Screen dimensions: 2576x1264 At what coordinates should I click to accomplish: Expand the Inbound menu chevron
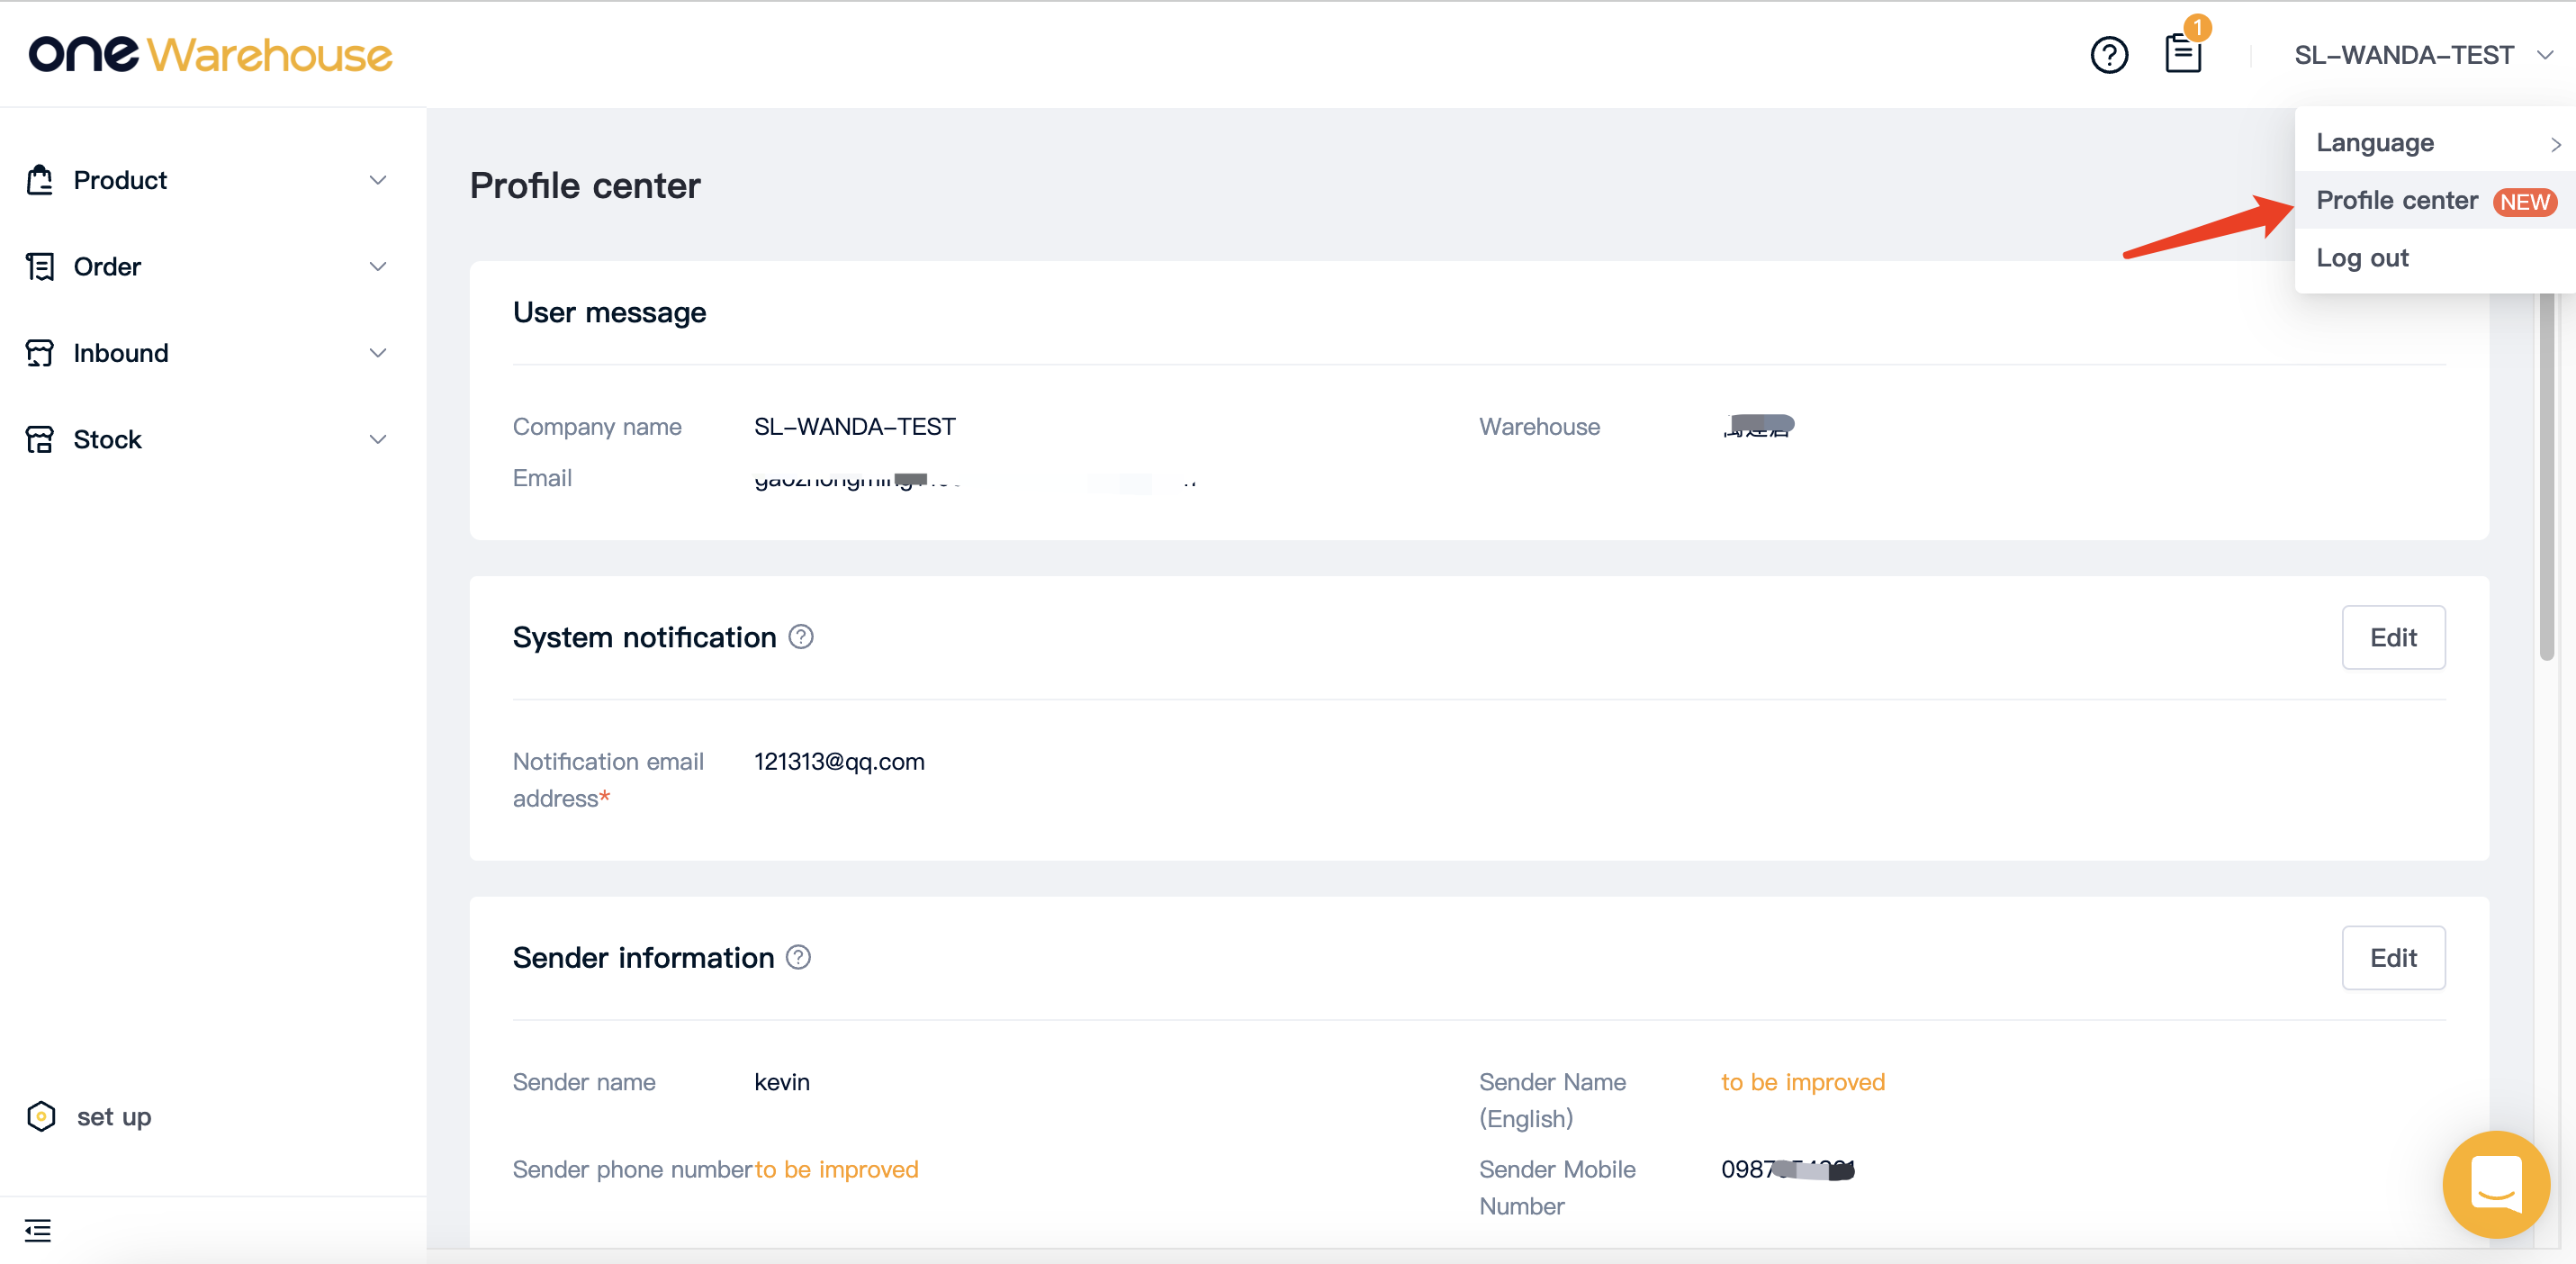[378, 353]
